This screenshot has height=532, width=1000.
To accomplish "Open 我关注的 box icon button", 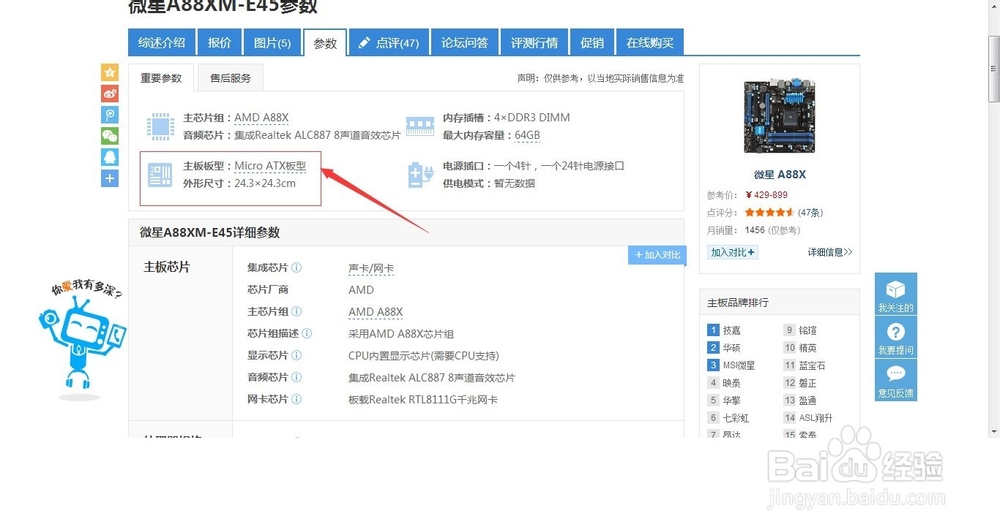I will click(x=895, y=294).
